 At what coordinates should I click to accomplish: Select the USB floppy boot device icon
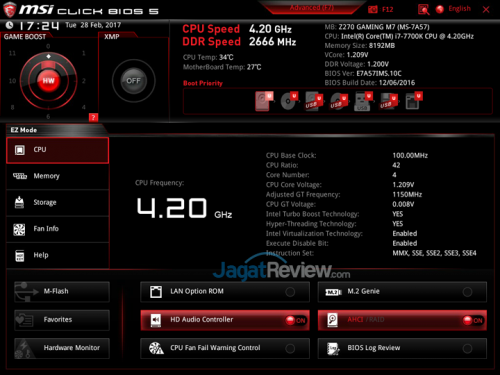tap(388, 102)
